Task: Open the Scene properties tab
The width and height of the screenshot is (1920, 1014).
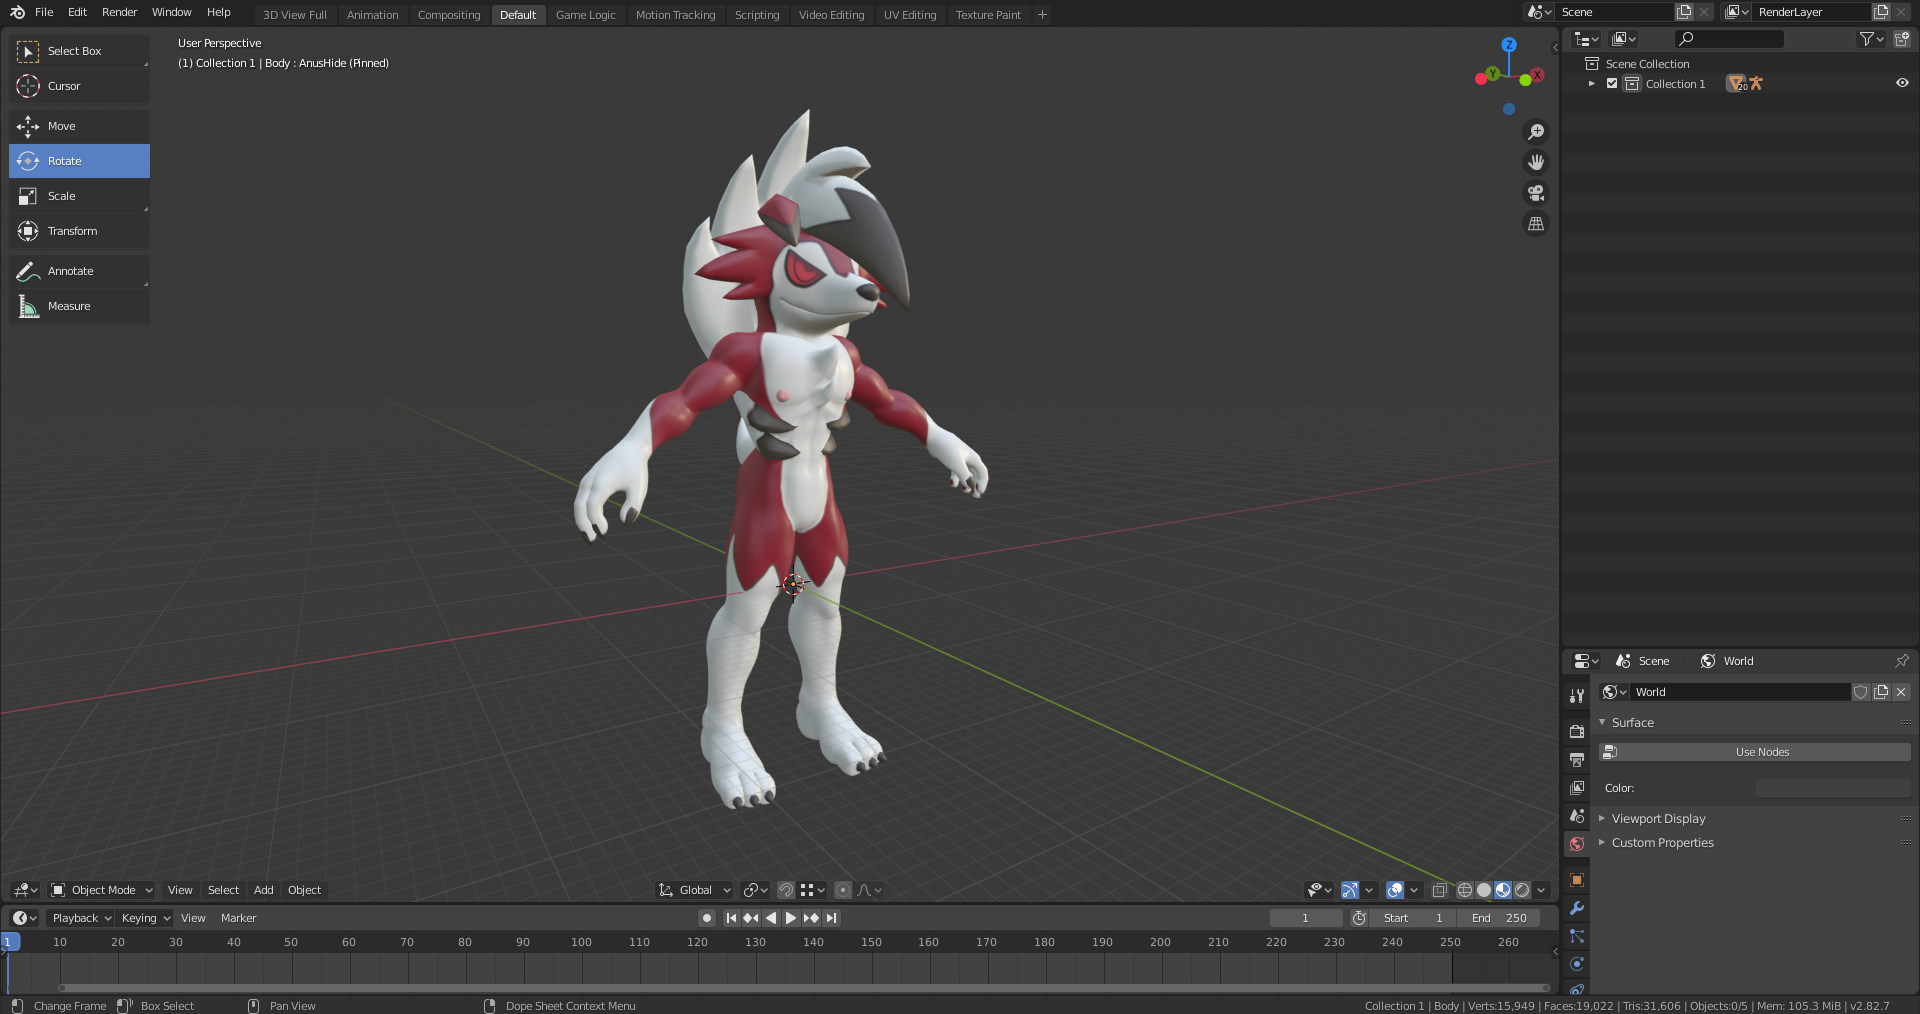Action: point(1577,816)
